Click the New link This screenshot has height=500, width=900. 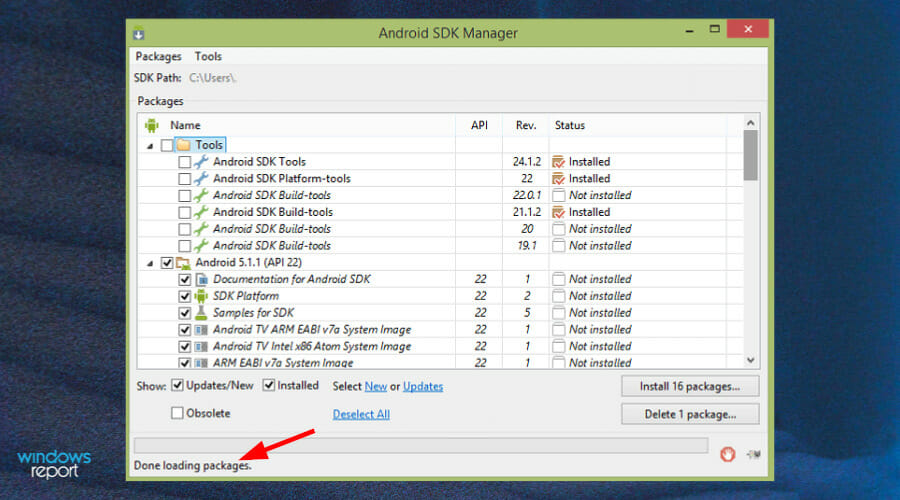pyautogui.click(x=376, y=386)
